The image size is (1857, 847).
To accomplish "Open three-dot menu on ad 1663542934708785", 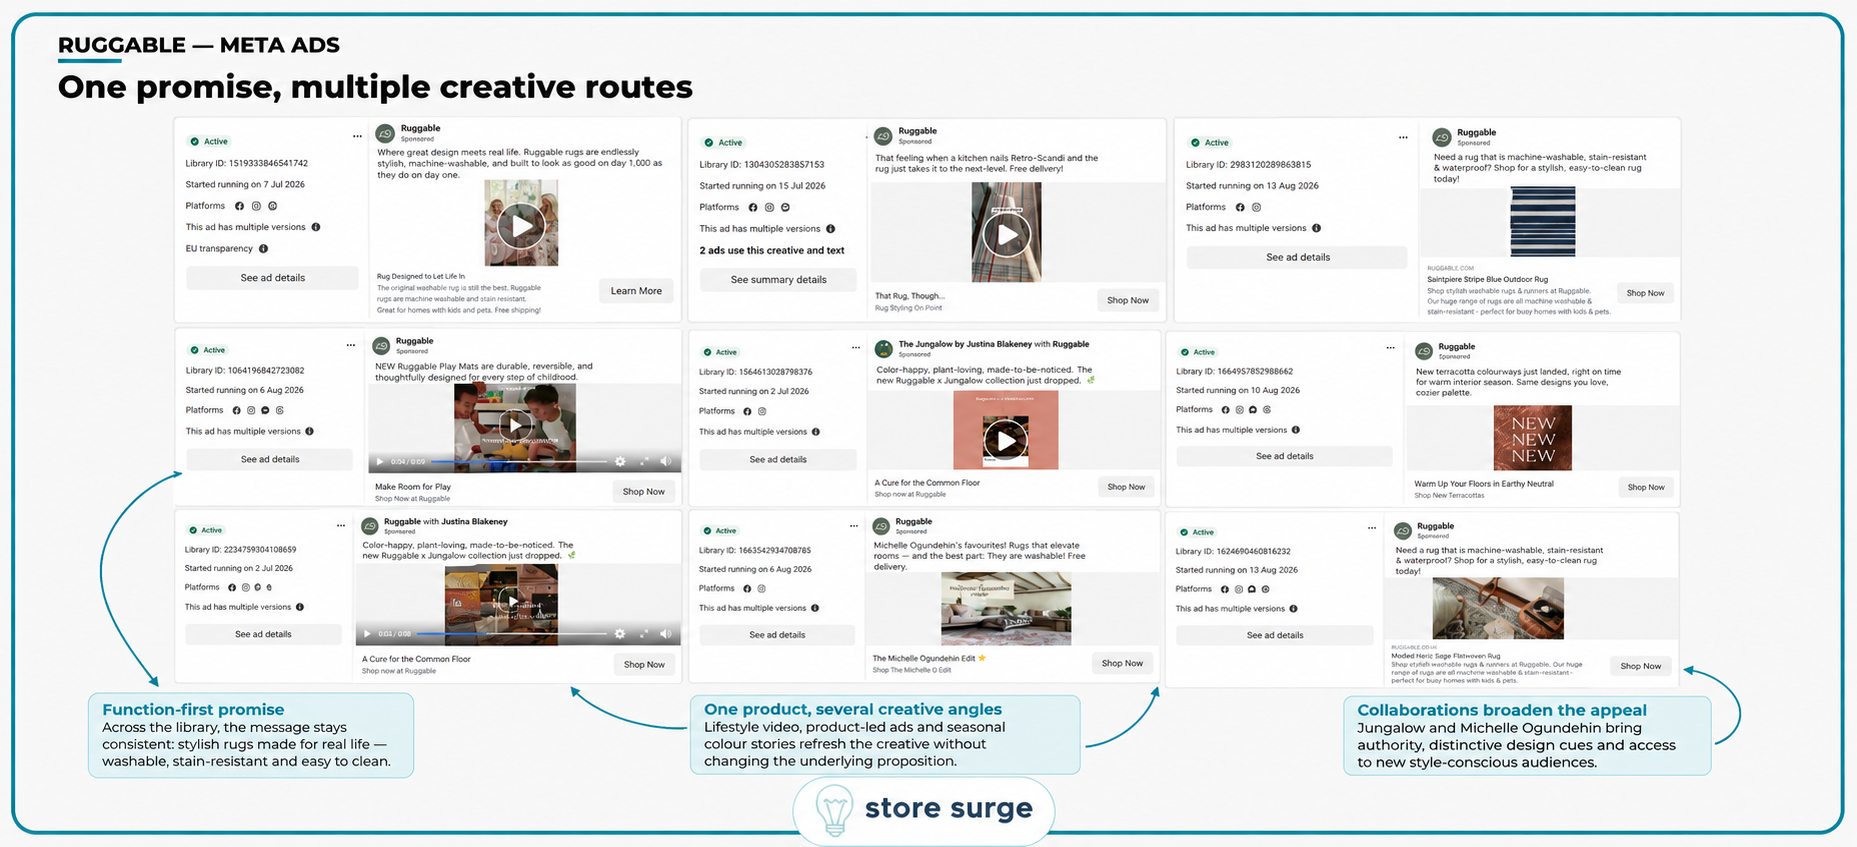I will tap(854, 526).
